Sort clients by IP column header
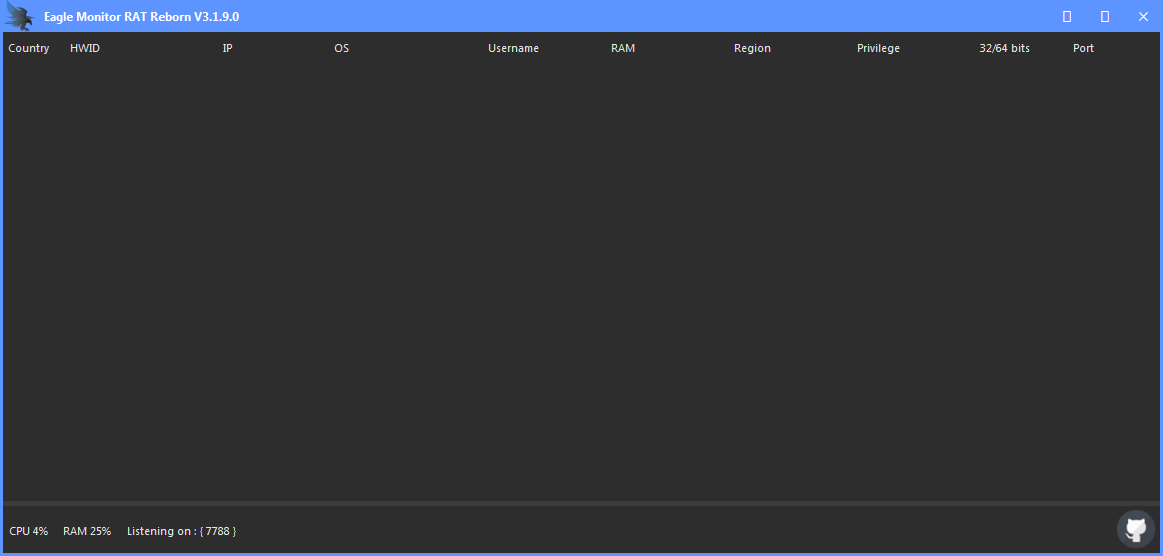The image size is (1163, 556). tap(227, 48)
